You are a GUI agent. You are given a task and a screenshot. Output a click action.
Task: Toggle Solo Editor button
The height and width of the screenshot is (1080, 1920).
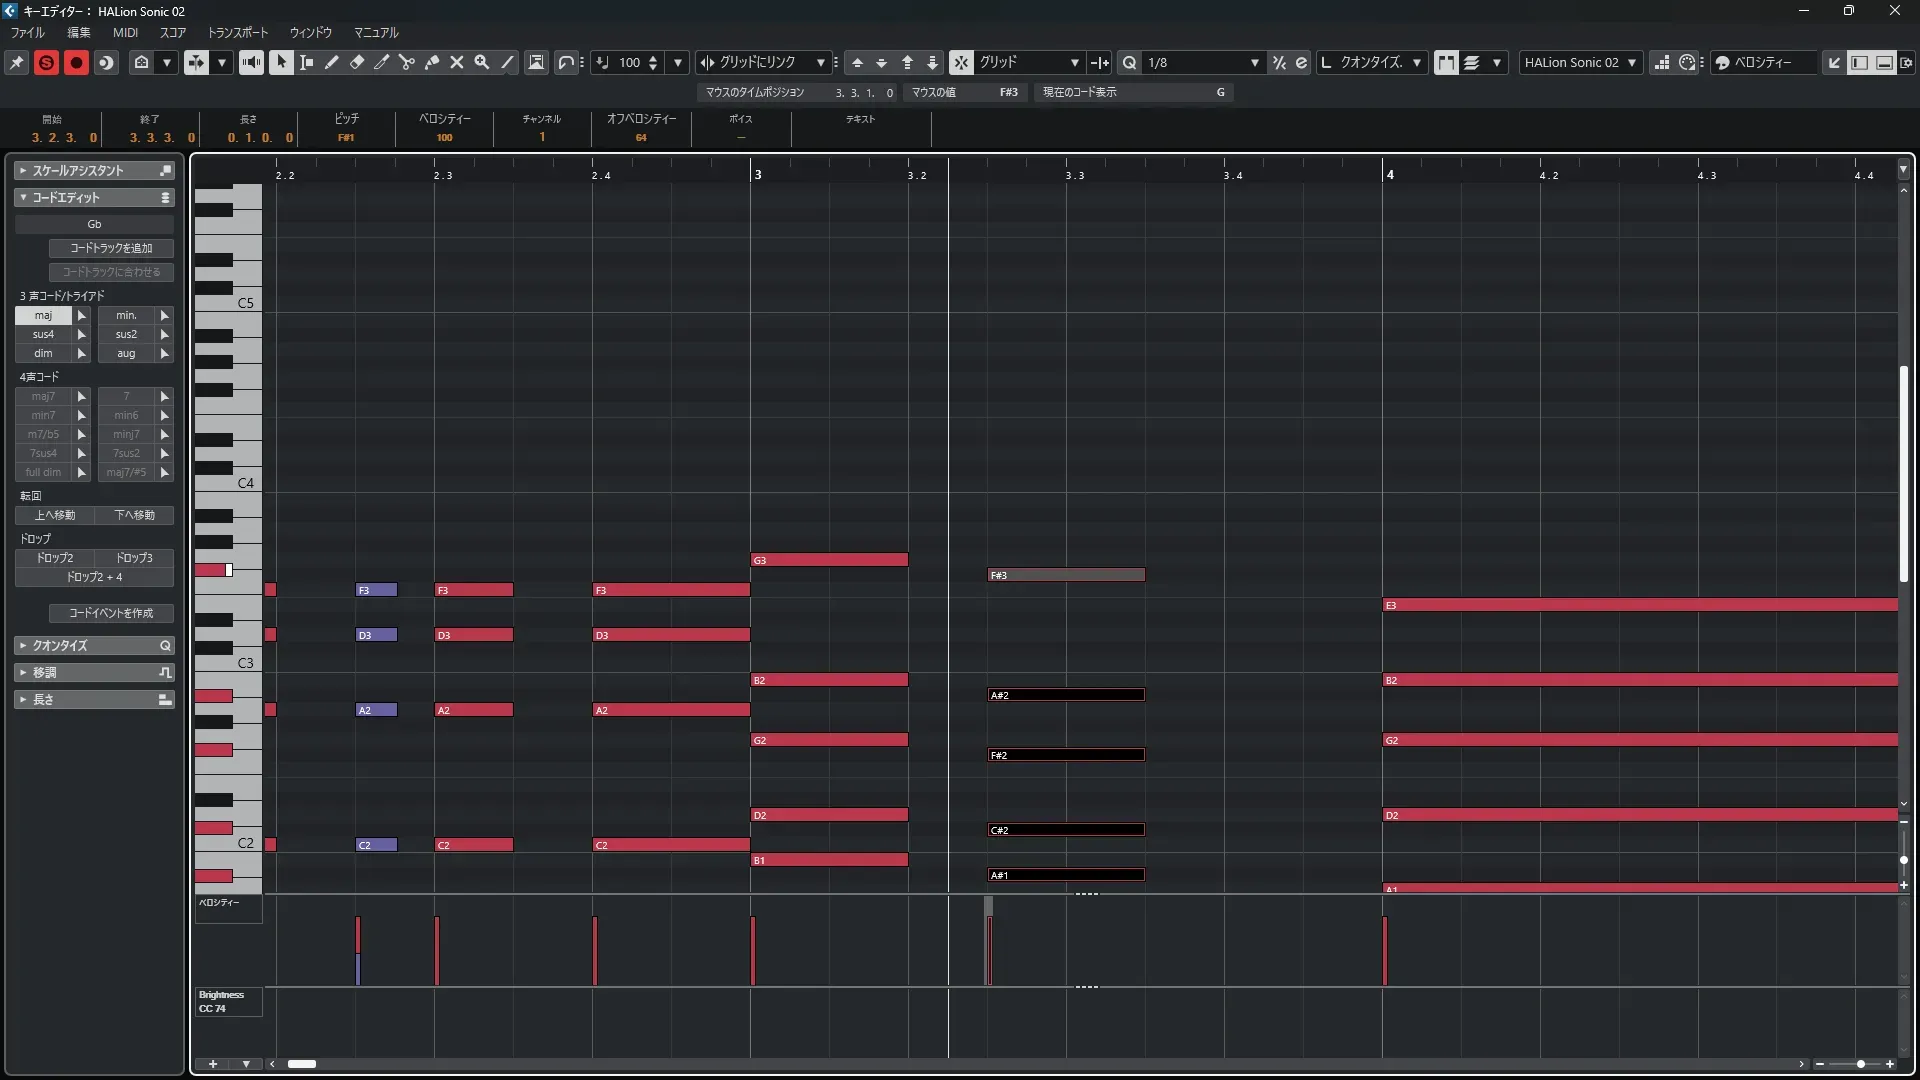click(x=46, y=62)
